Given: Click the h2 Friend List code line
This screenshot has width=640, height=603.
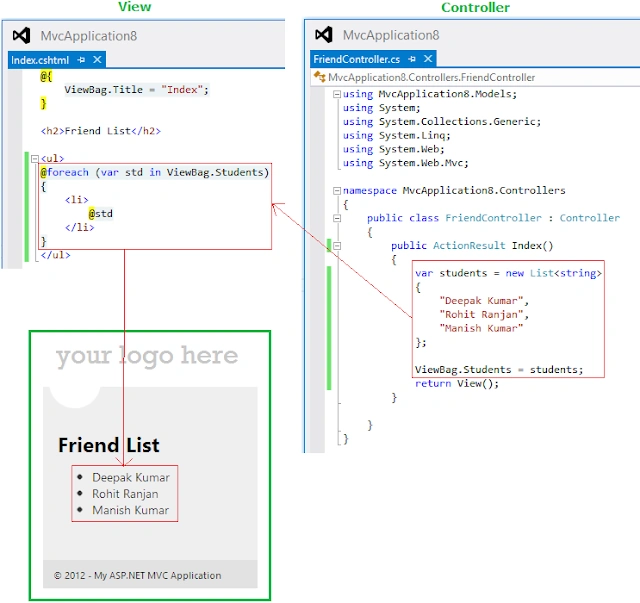Looking at the screenshot, I should 101,131.
